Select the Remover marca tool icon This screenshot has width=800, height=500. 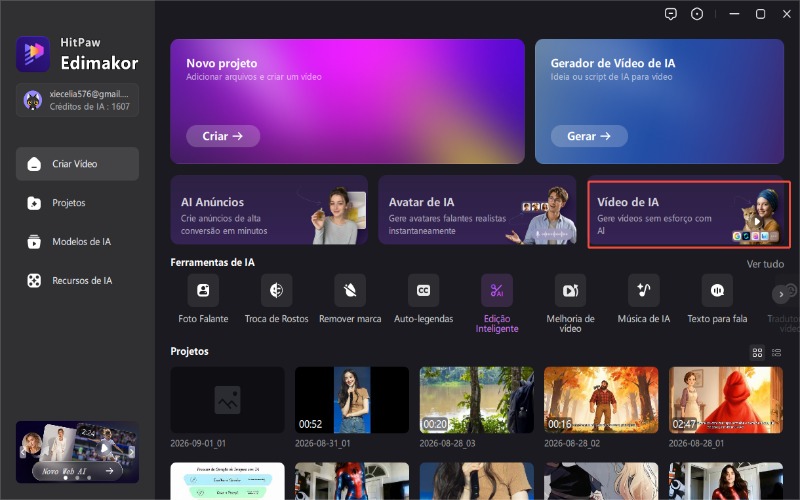pos(350,290)
